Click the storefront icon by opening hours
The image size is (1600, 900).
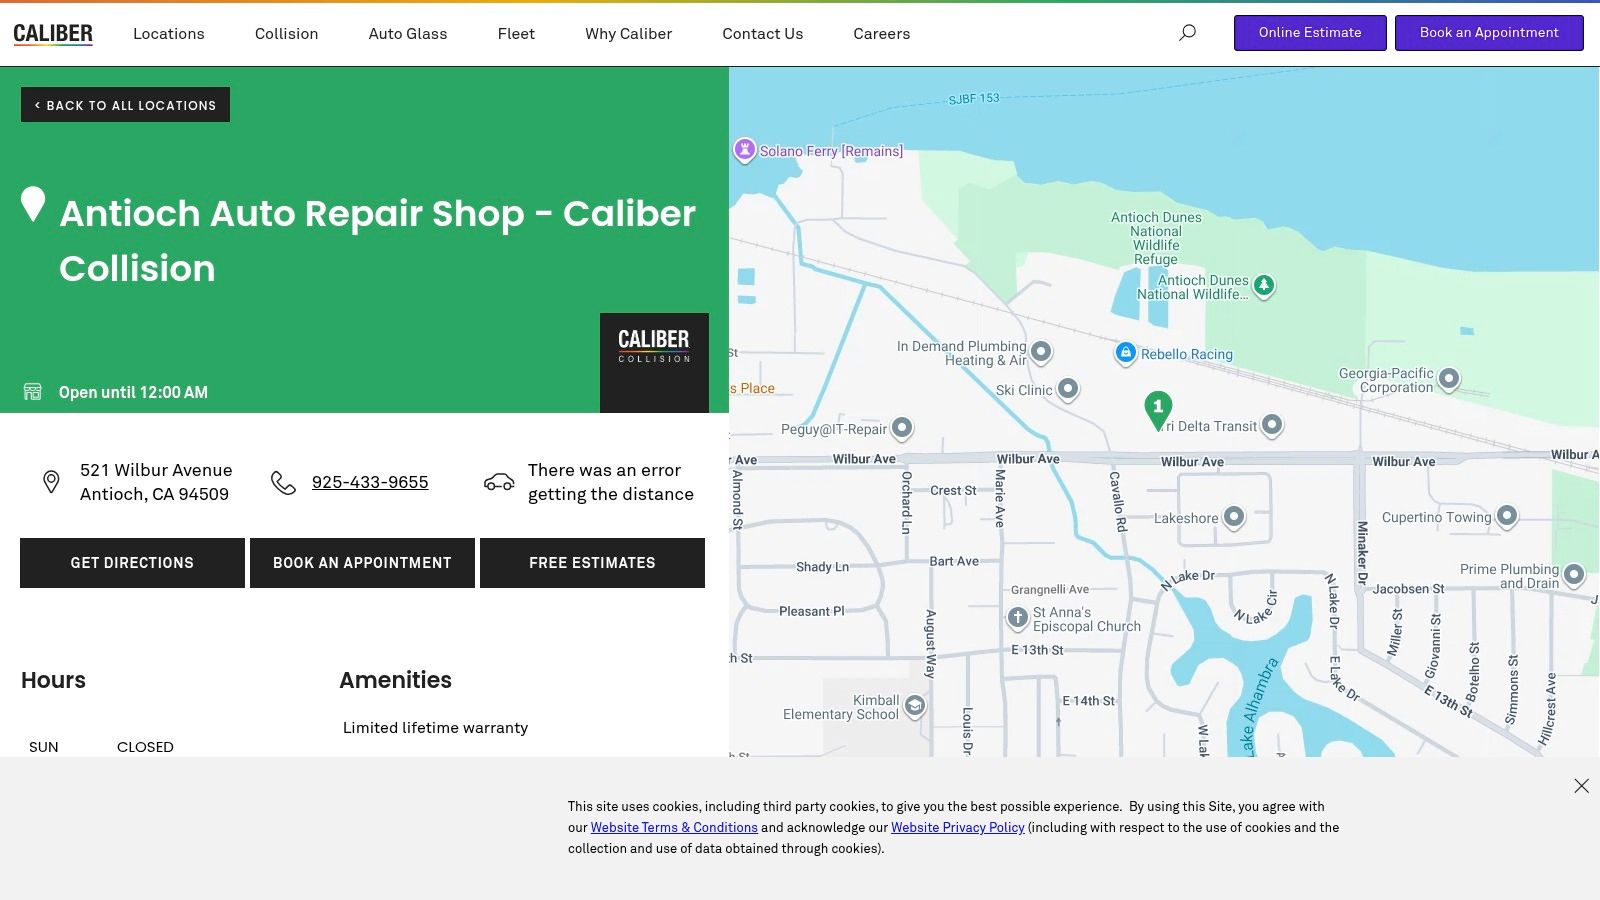coord(33,391)
